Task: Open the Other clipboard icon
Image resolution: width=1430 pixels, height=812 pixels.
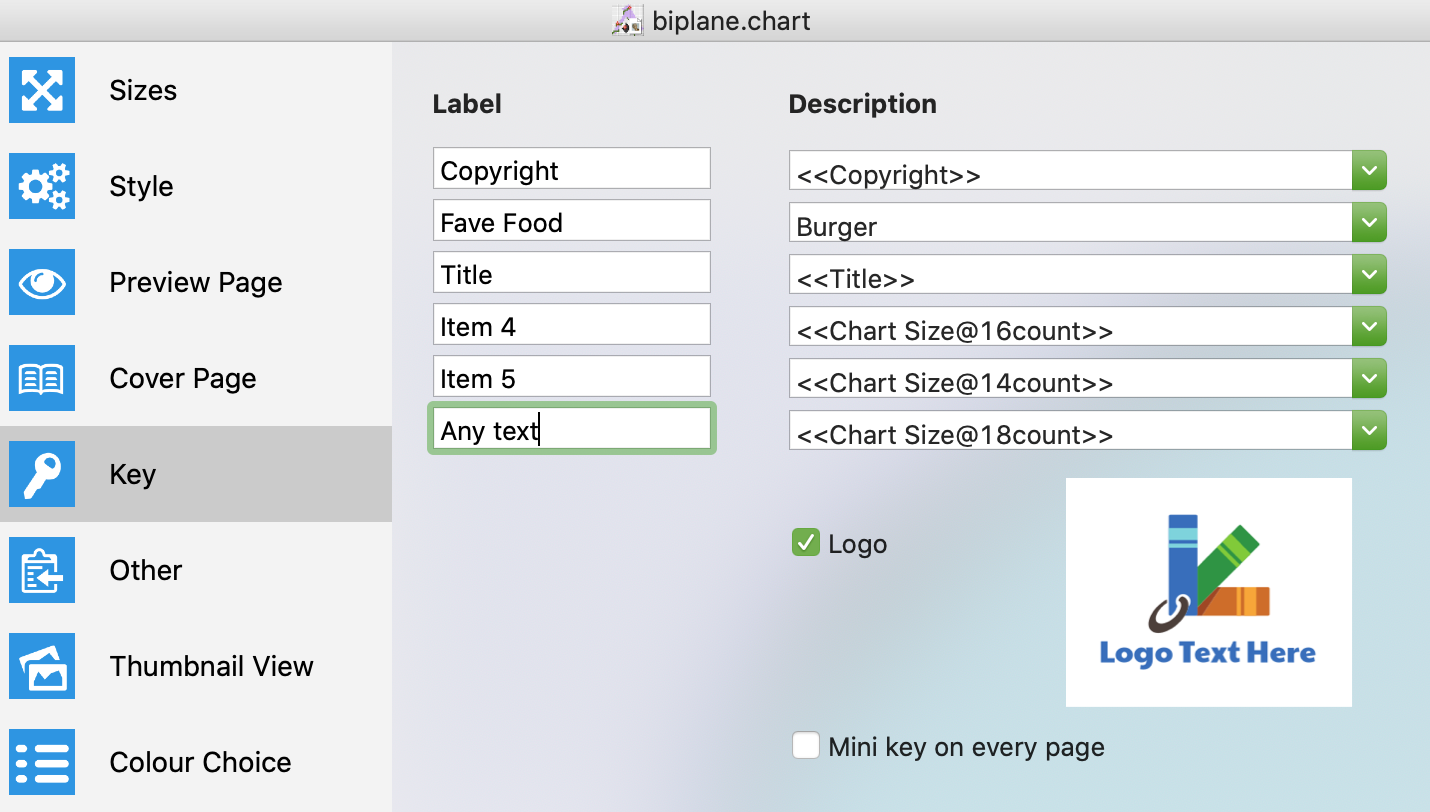Action: 42,570
